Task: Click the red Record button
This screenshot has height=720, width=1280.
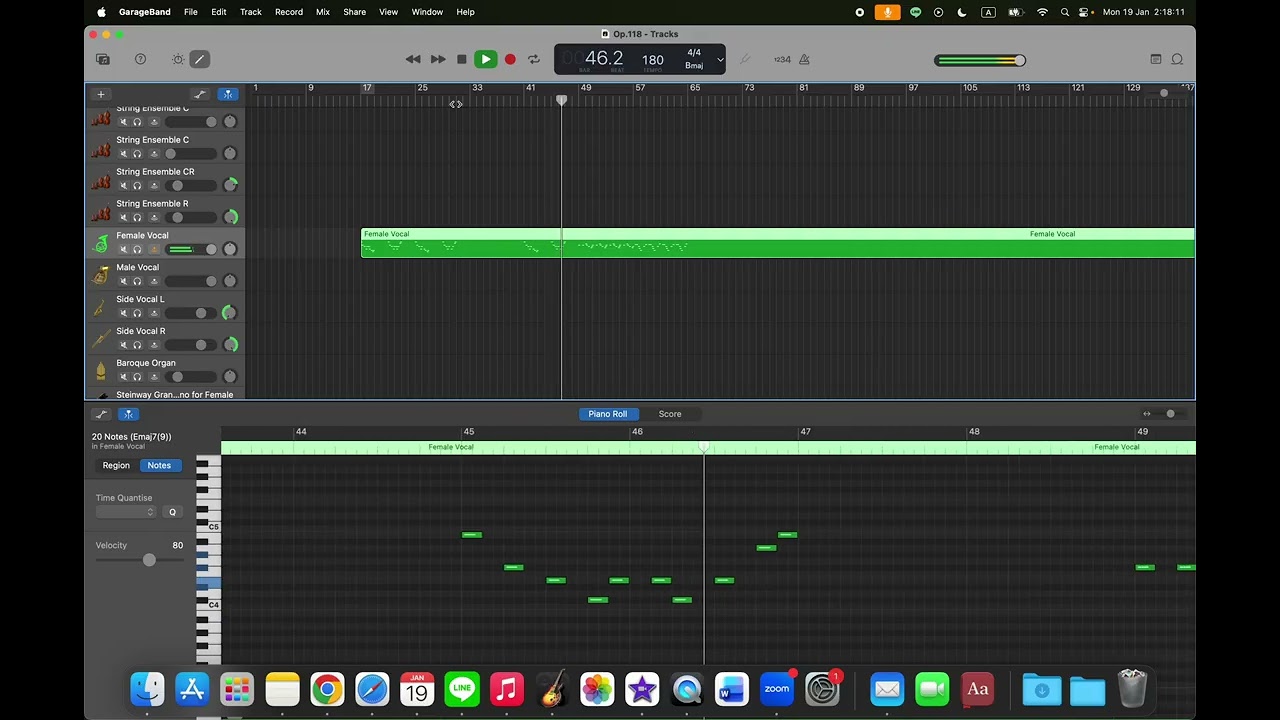Action: pos(510,59)
